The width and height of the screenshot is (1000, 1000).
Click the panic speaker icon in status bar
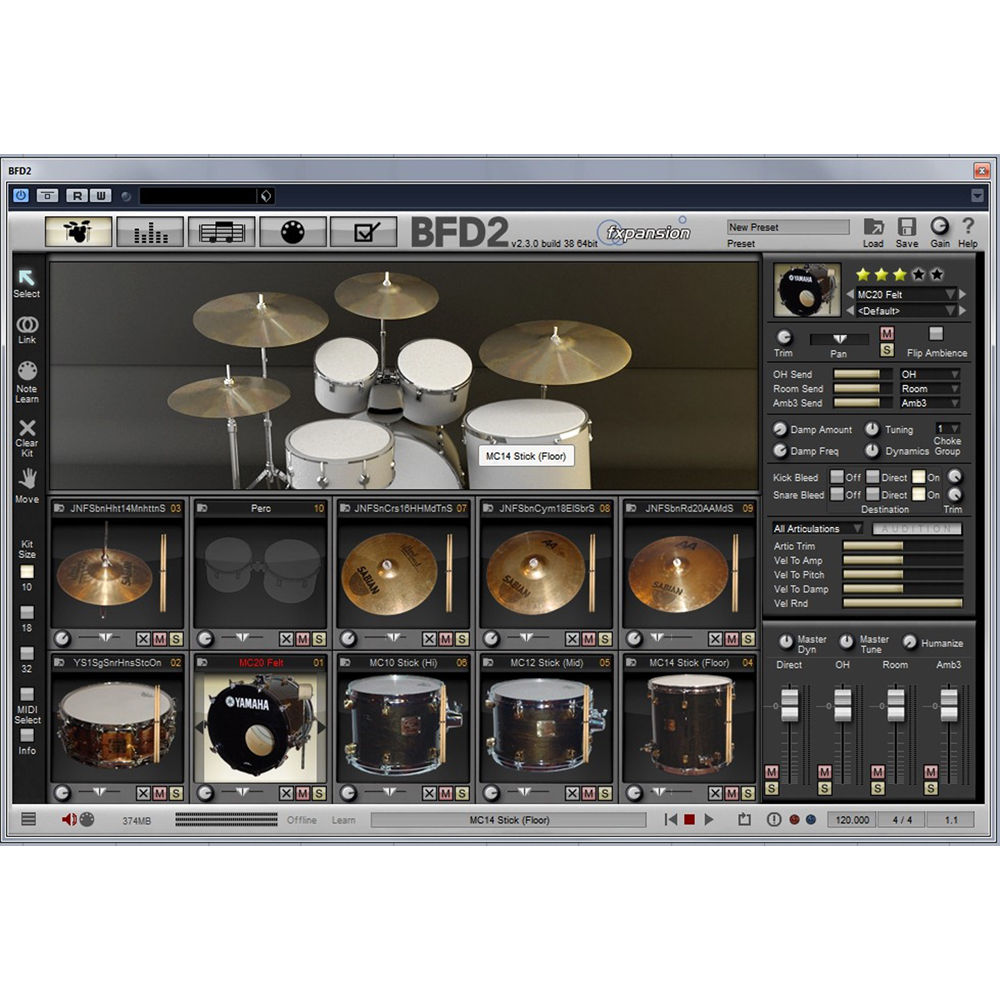(69, 820)
